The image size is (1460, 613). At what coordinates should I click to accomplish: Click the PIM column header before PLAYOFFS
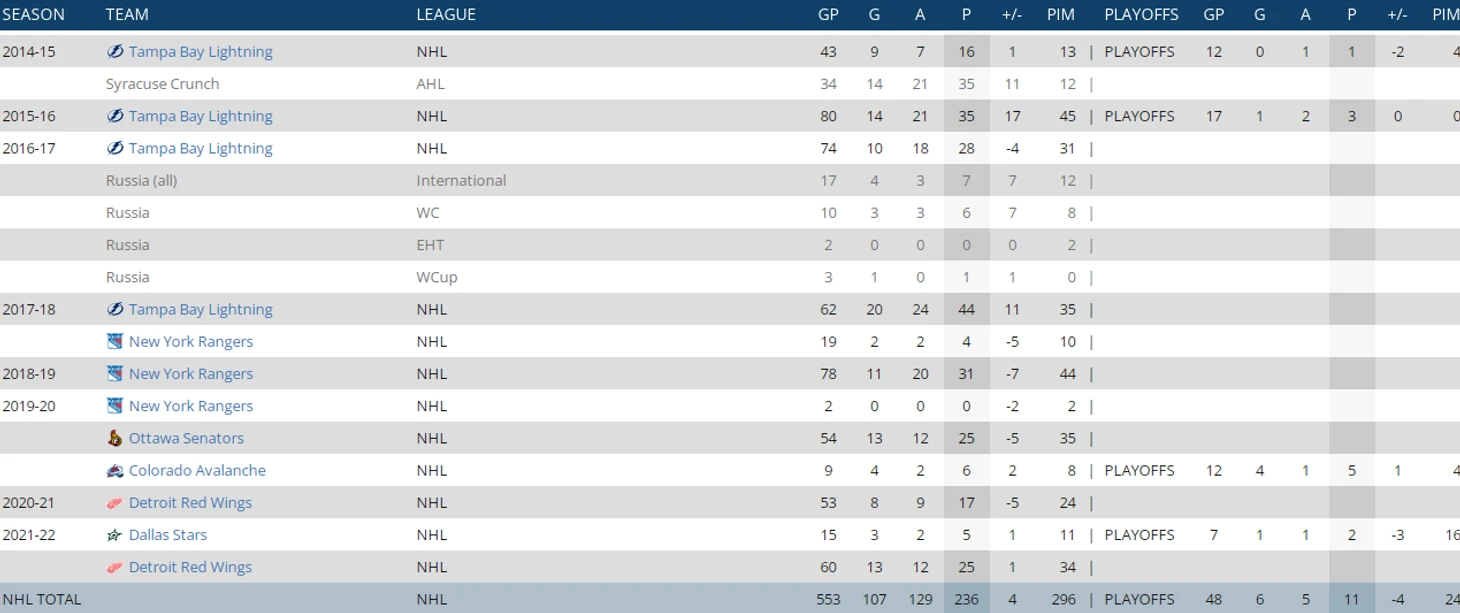(1061, 14)
